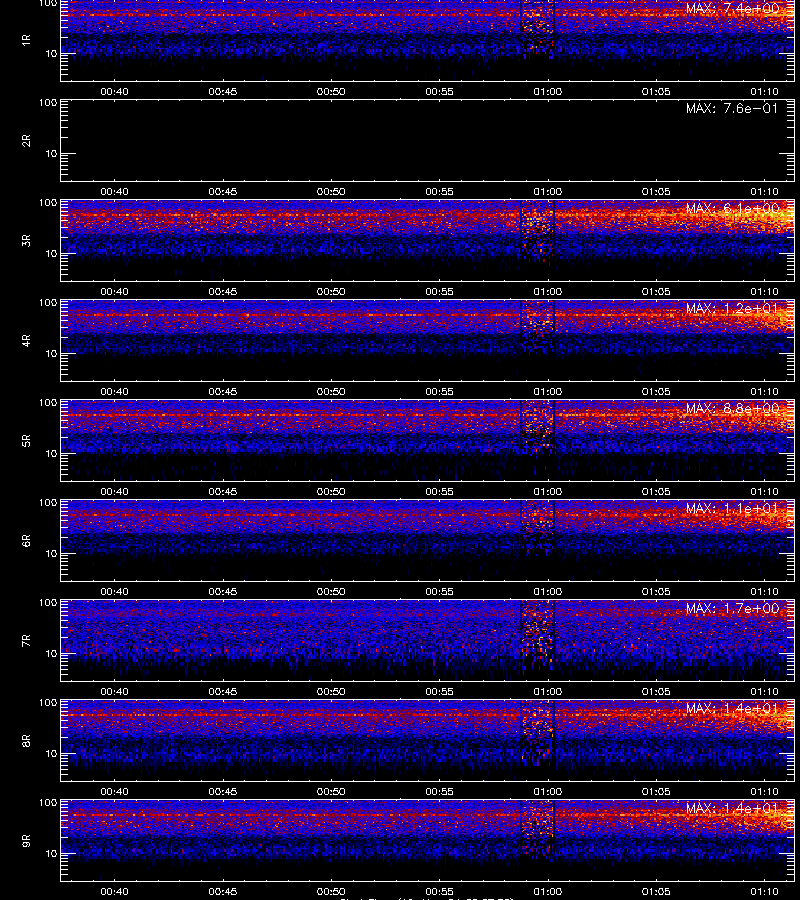Click the 3R spectrogram plot
The width and height of the screenshot is (800, 900).
[x=428, y=240]
